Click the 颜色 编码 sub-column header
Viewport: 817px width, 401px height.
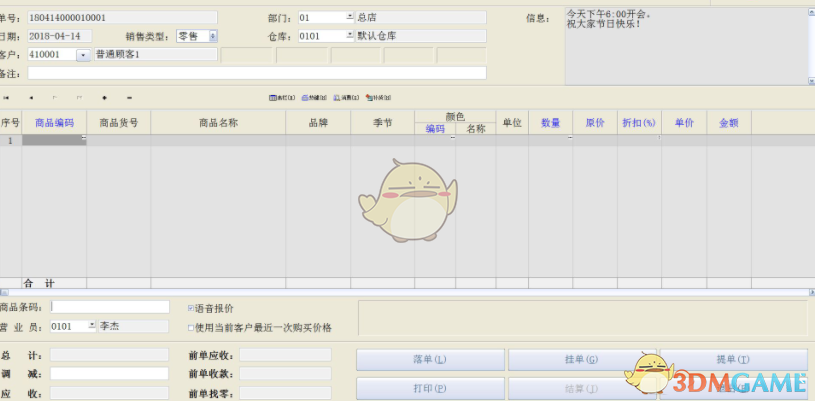point(435,129)
